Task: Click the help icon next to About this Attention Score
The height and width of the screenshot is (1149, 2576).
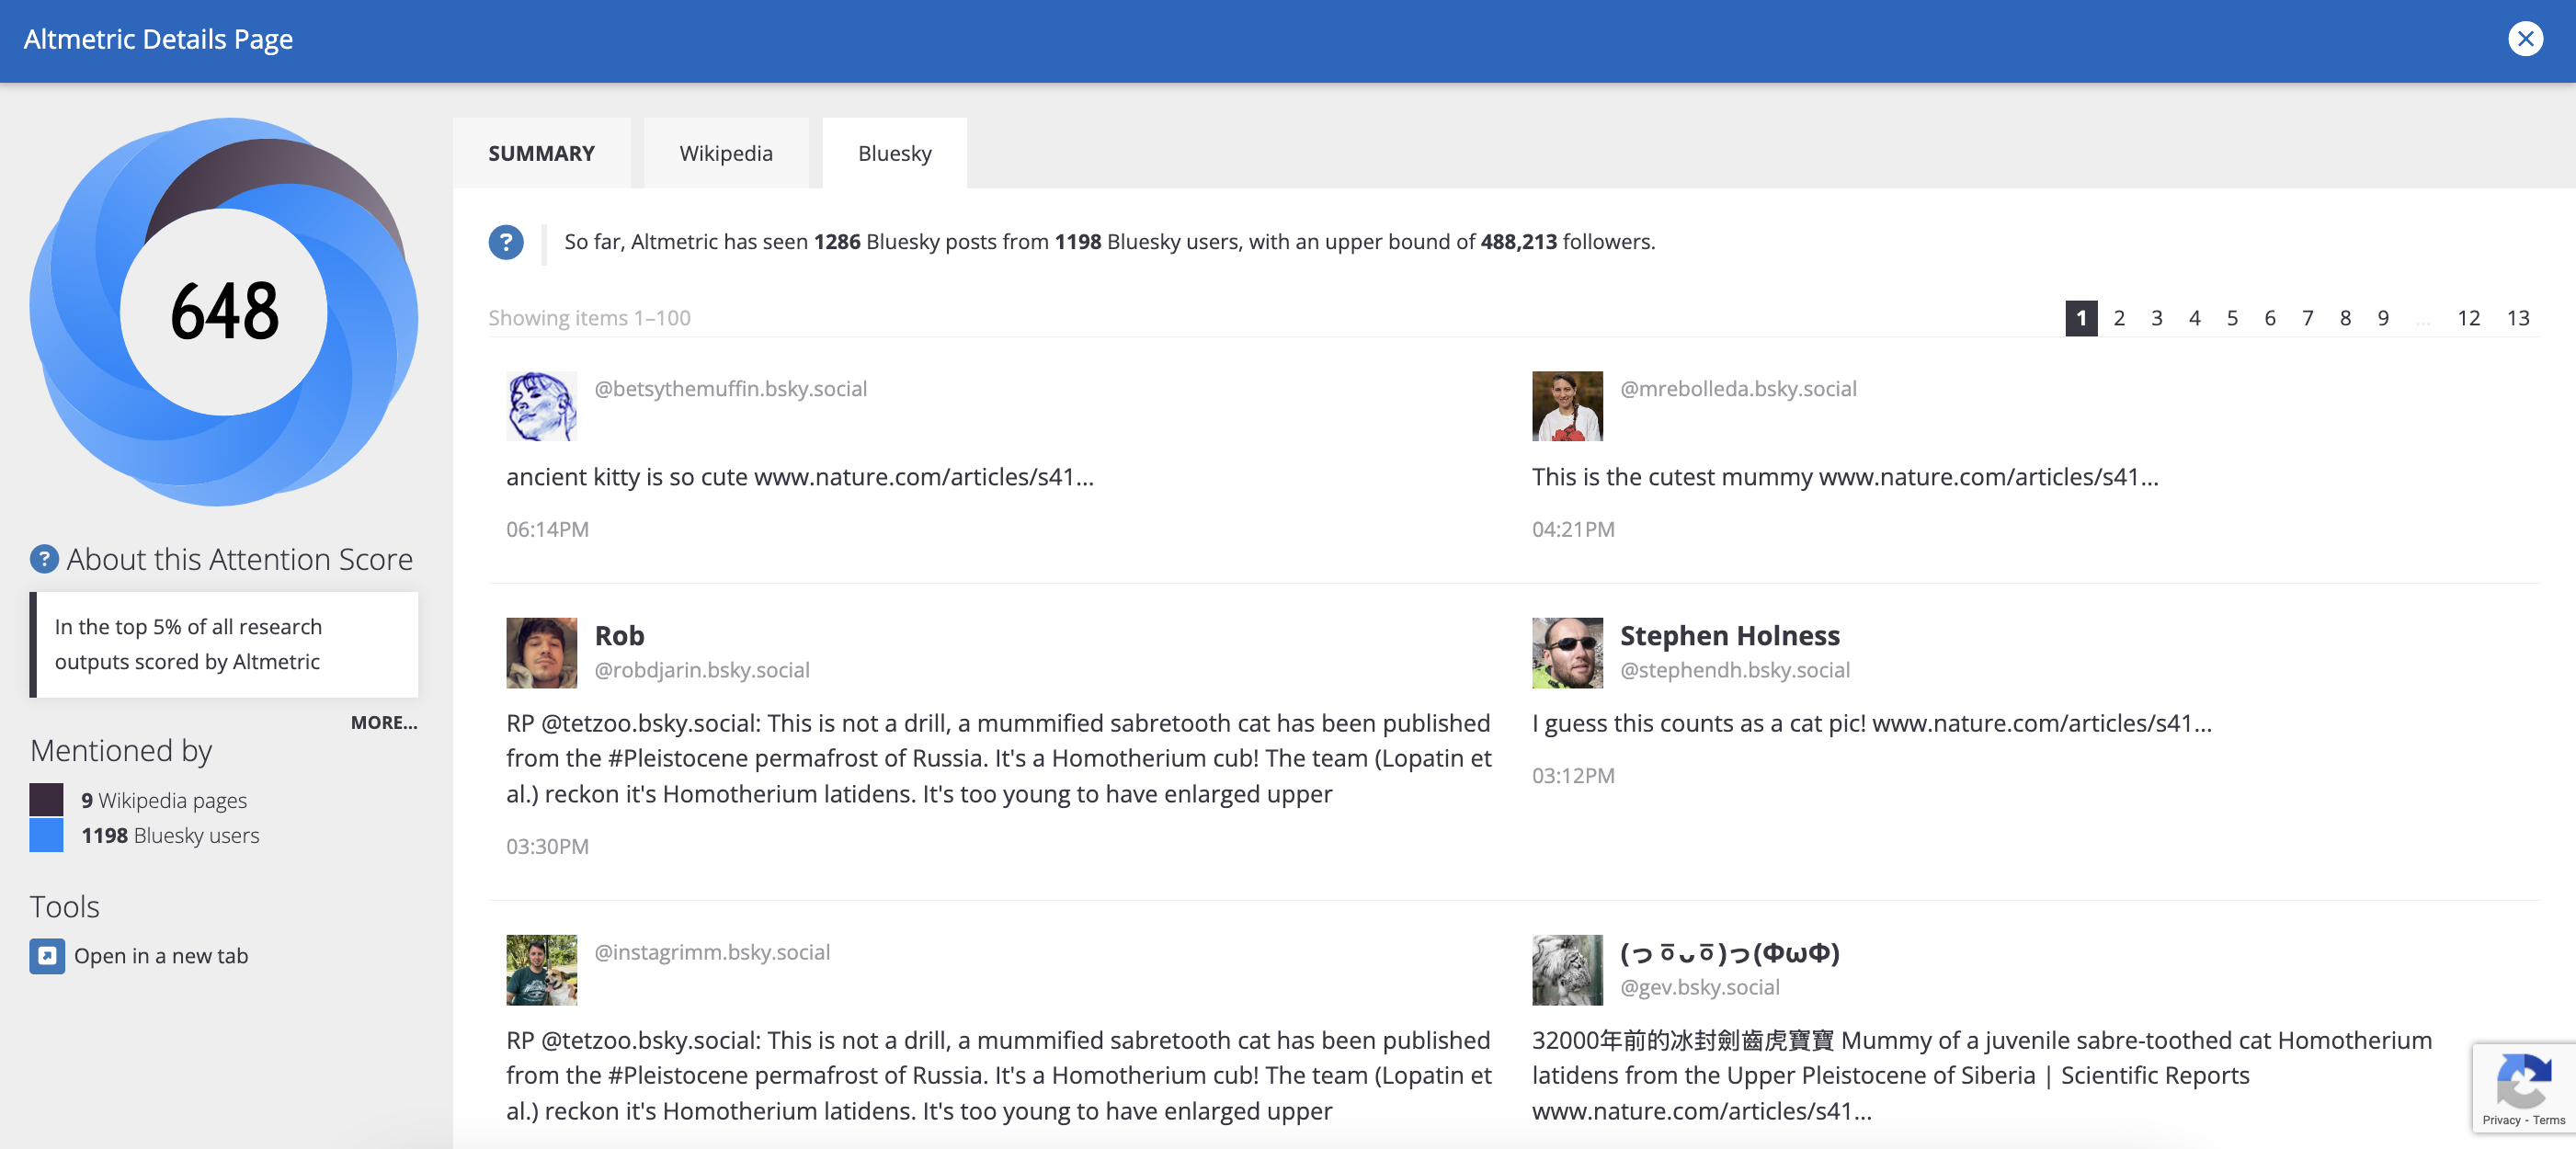Action: pos(44,559)
